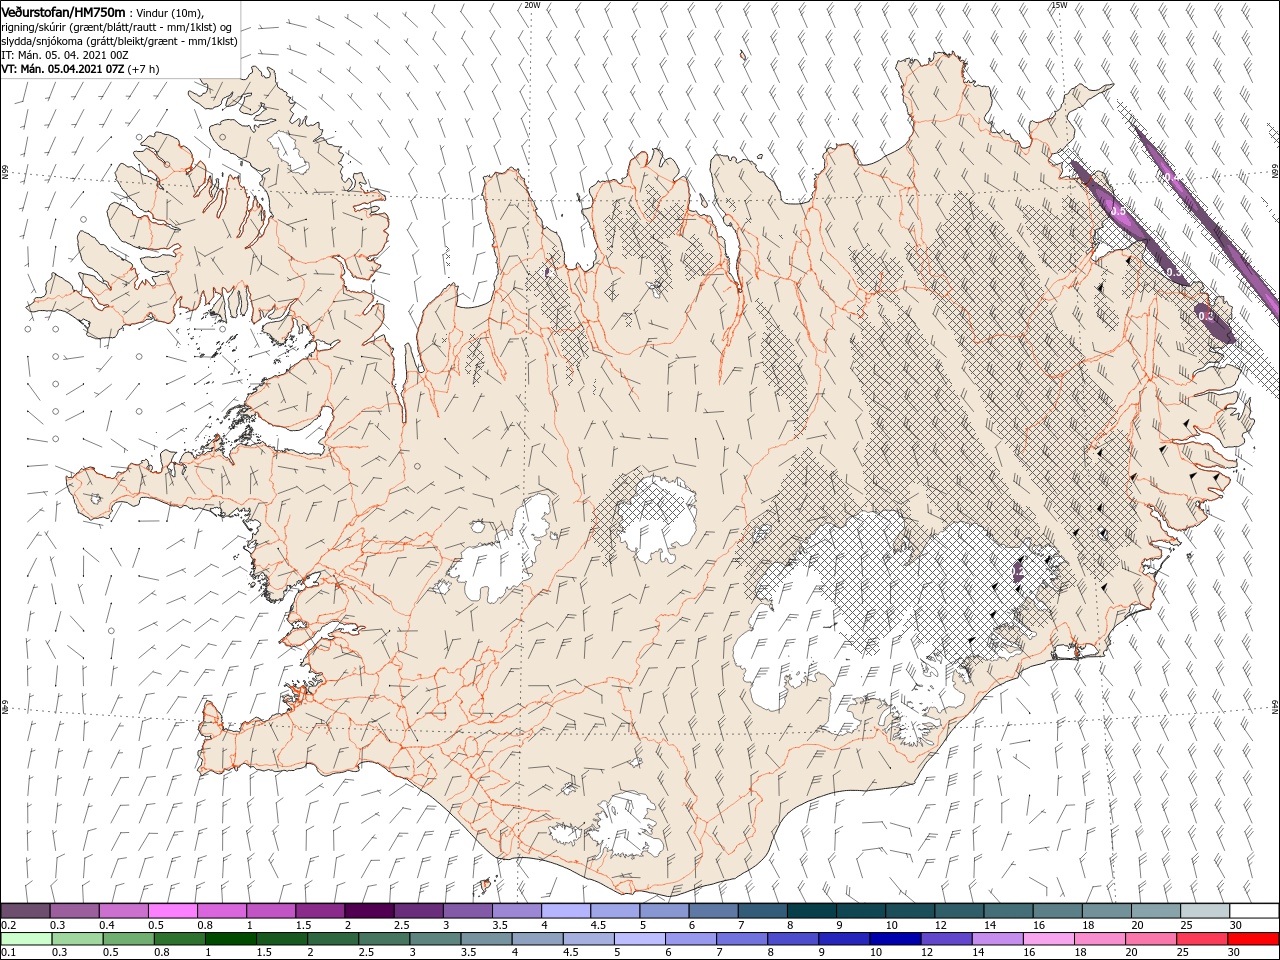Screen dimensions: 1280x960
Task: Click the small purple patch on Vatnajökull glacier
Action: pyautogui.click(x=1018, y=571)
